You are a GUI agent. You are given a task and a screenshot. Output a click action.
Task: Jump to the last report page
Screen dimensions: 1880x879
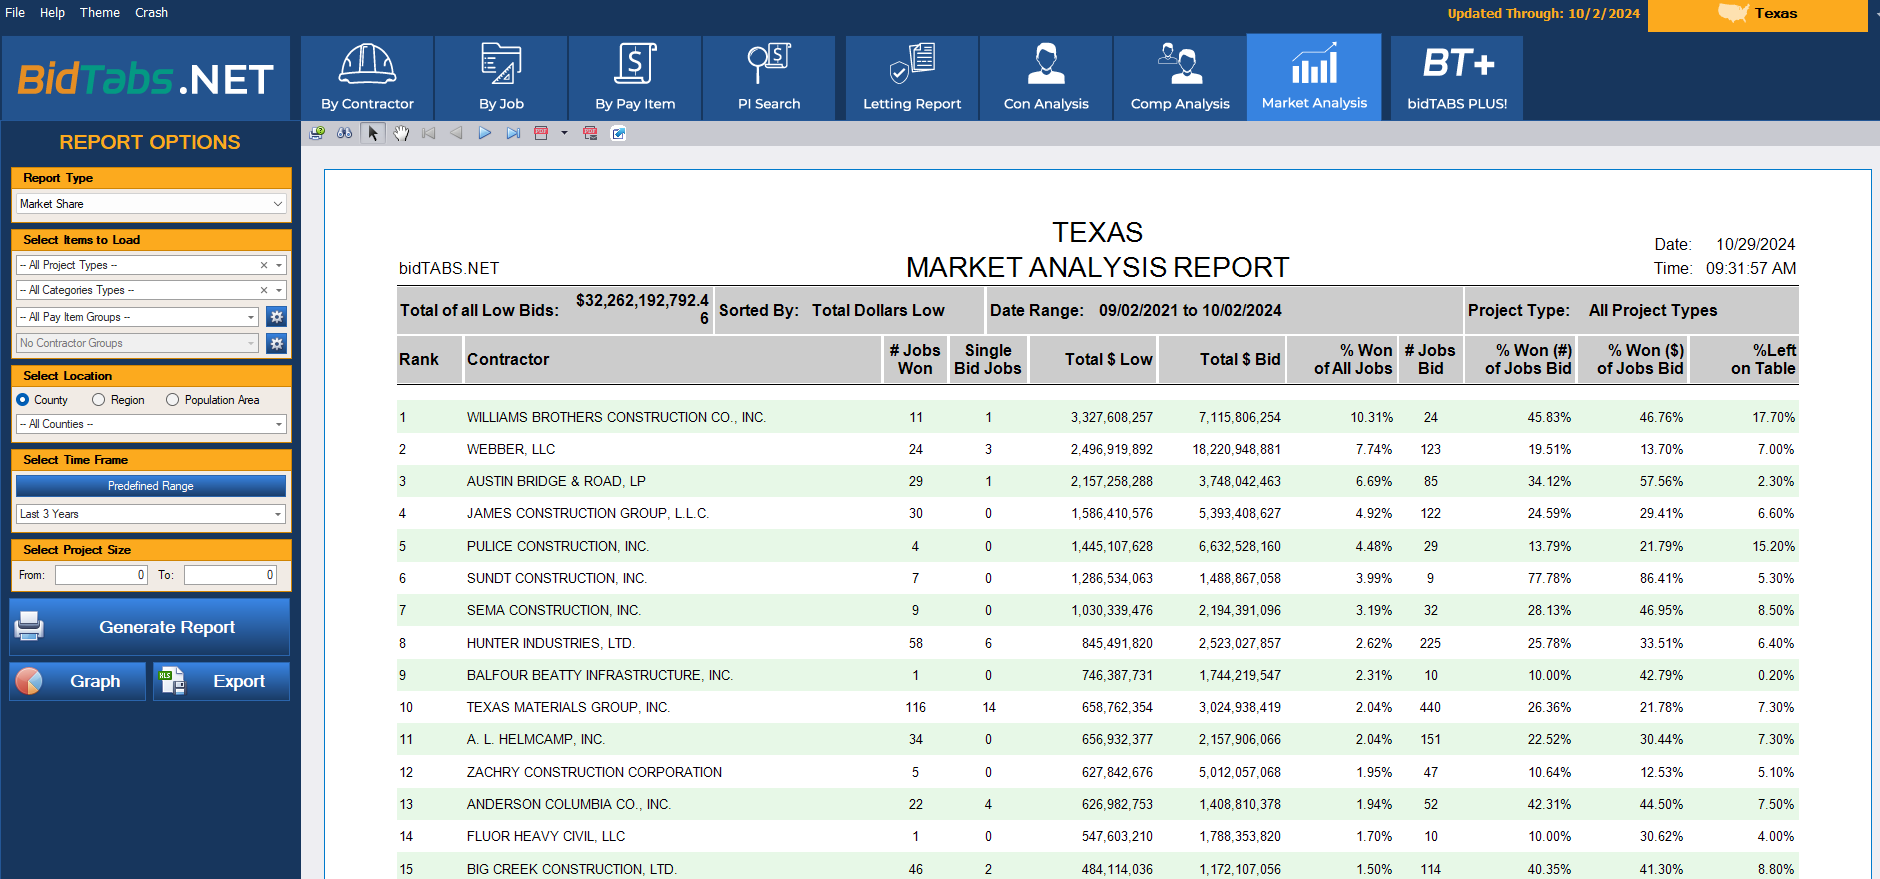point(513,133)
